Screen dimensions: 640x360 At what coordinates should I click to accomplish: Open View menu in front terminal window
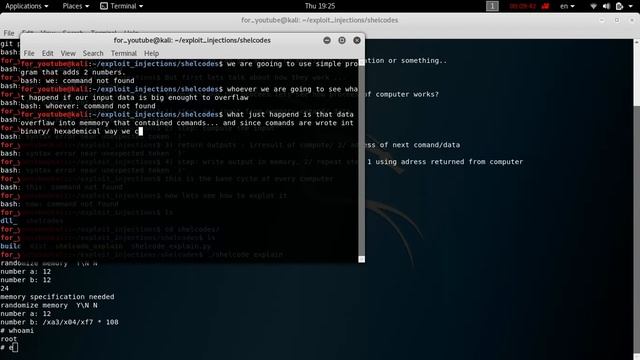(68, 53)
